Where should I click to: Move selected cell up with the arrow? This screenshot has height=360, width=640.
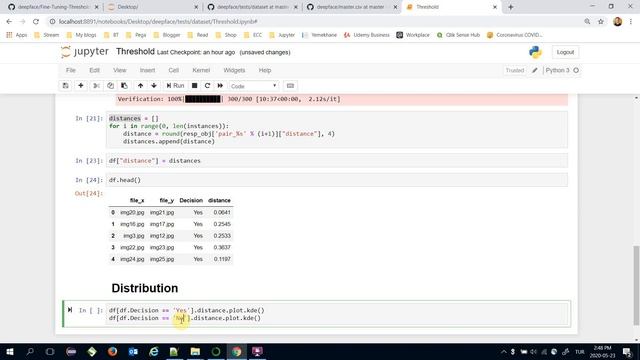(x=140, y=86)
